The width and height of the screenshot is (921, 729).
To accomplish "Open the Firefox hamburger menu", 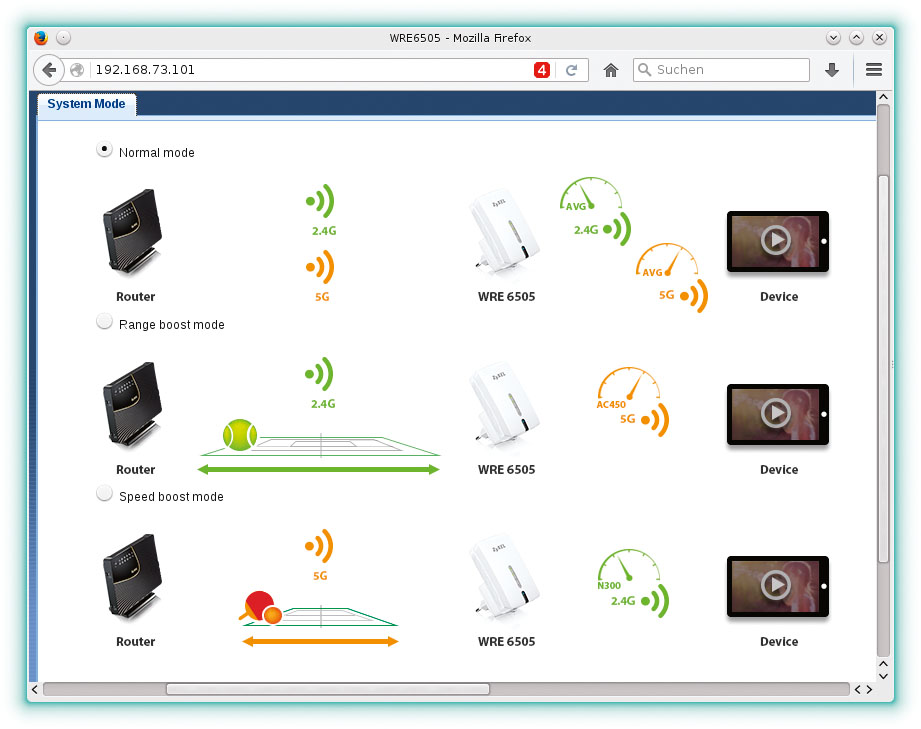I will pyautogui.click(x=874, y=70).
